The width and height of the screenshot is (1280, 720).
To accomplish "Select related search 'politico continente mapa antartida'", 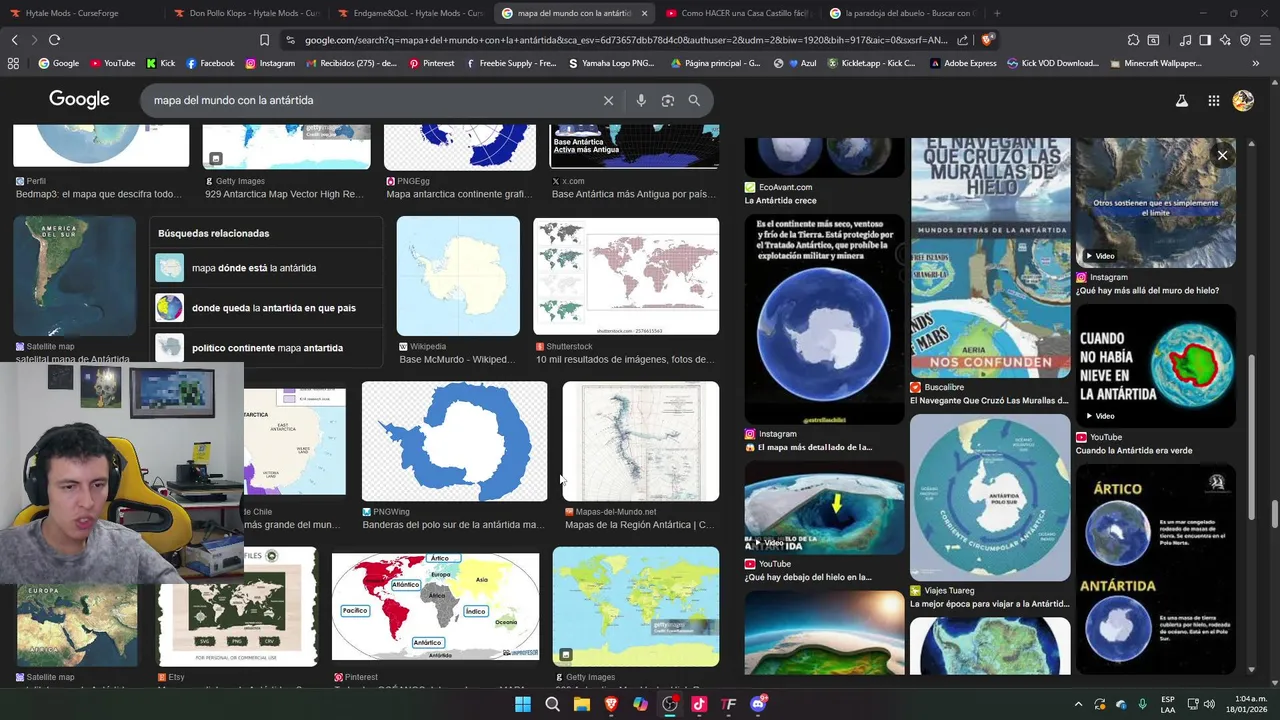I will (266, 348).
